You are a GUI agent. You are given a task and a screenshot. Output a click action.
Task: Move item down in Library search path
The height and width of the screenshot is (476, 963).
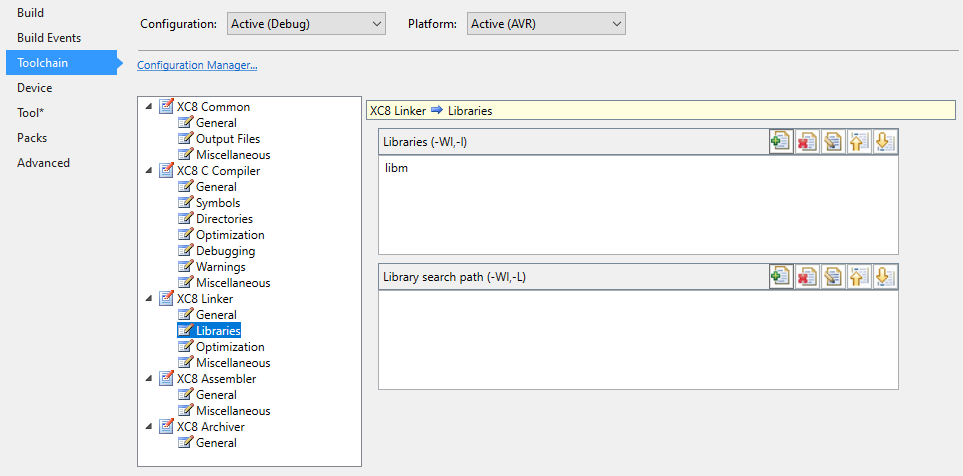point(884,277)
